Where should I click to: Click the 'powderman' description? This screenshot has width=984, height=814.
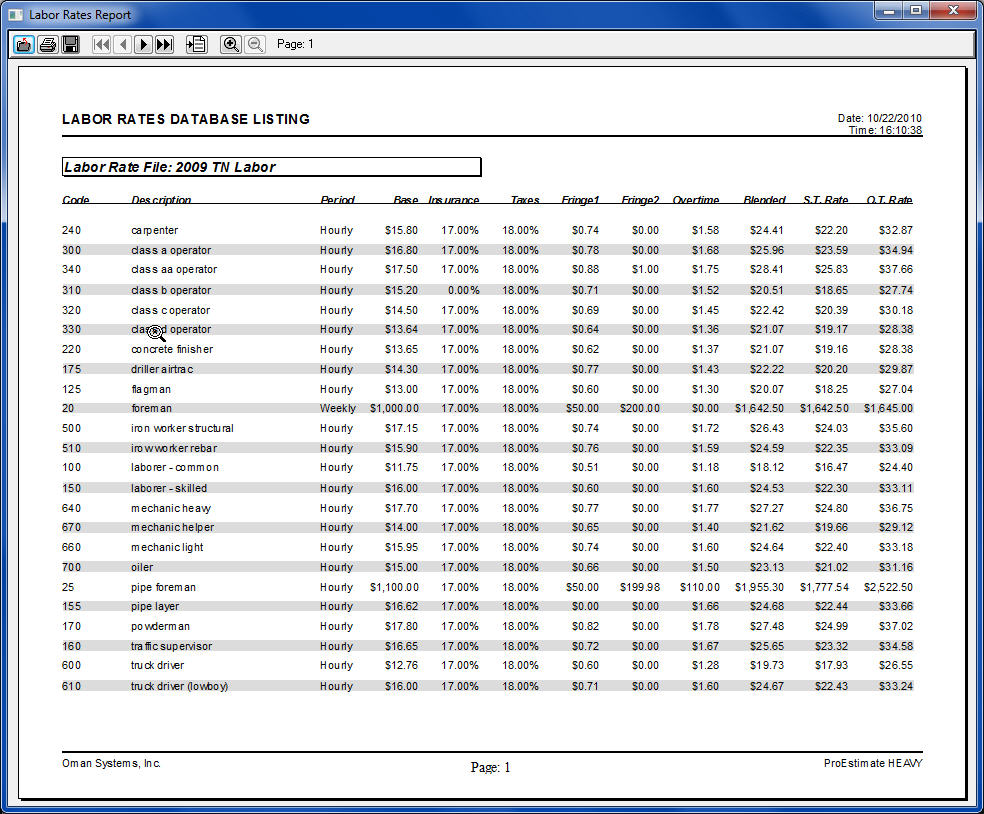pos(160,626)
